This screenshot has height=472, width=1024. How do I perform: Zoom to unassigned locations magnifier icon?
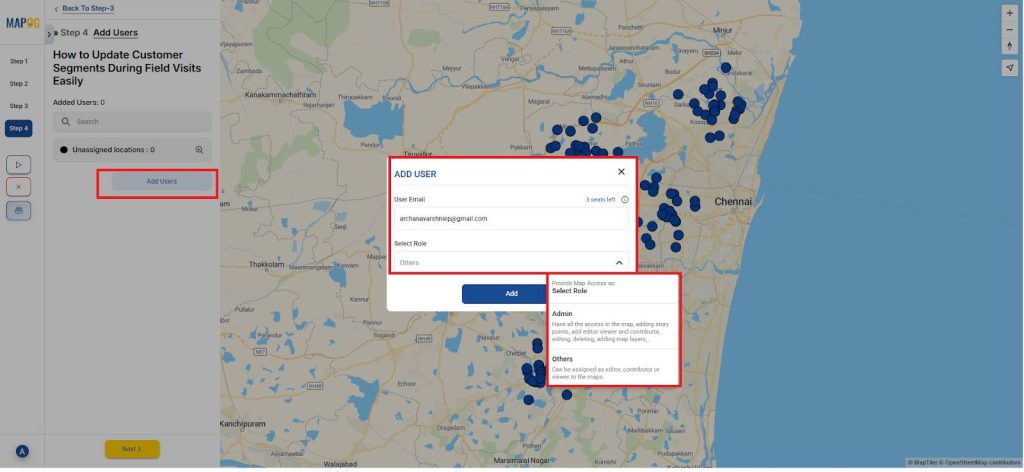click(199, 150)
